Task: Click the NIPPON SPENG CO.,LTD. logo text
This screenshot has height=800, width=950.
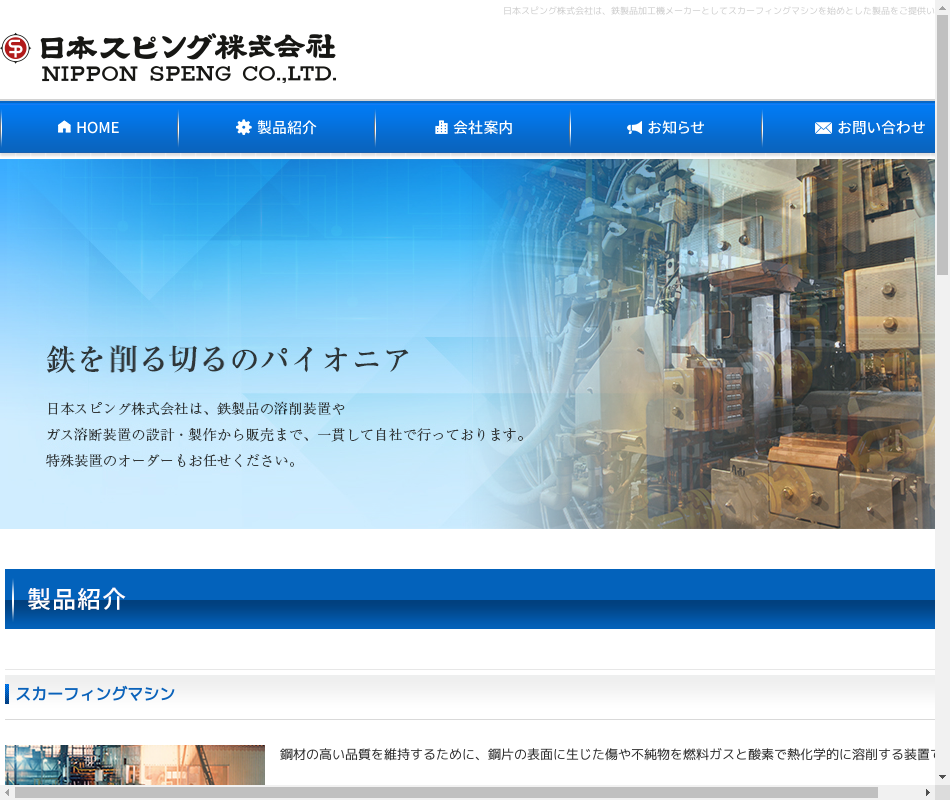Action: point(188,72)
